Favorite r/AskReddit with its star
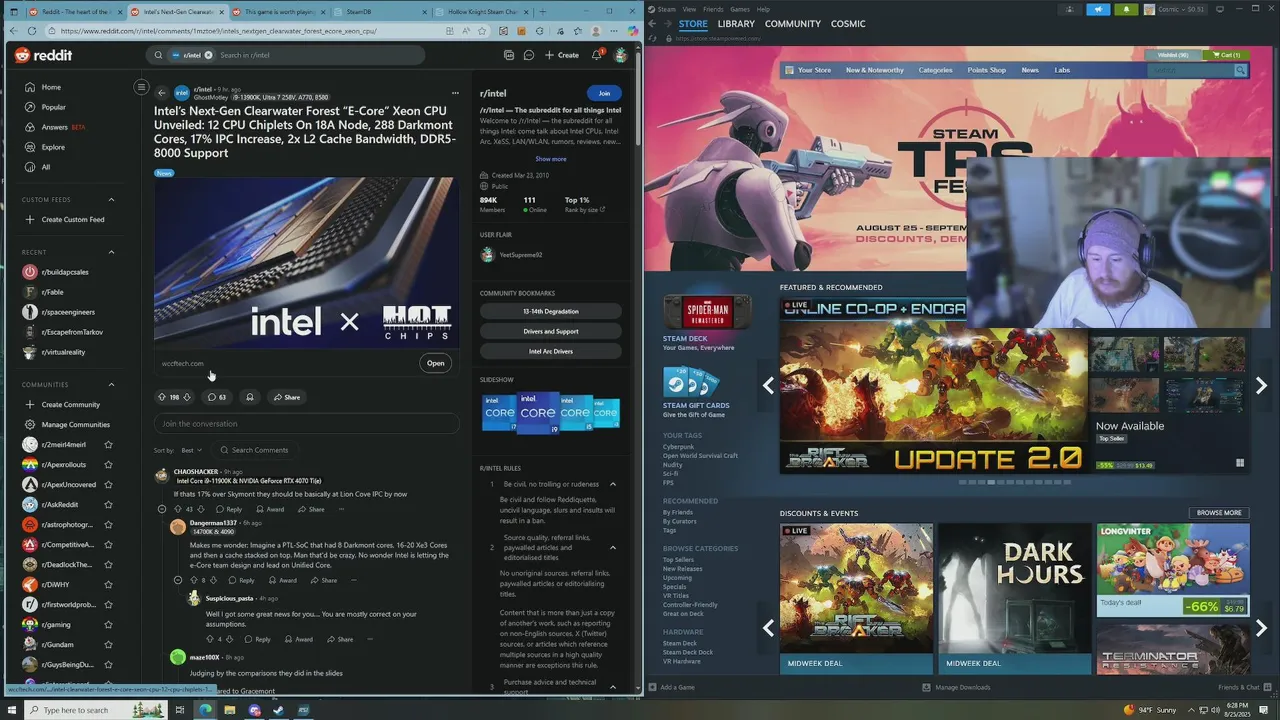This screenshot has height=720, width=1280. tap(108, 505)
